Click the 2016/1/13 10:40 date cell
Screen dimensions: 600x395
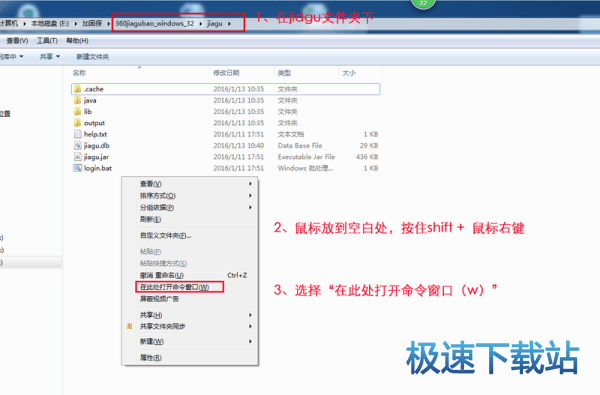(239, 145)
